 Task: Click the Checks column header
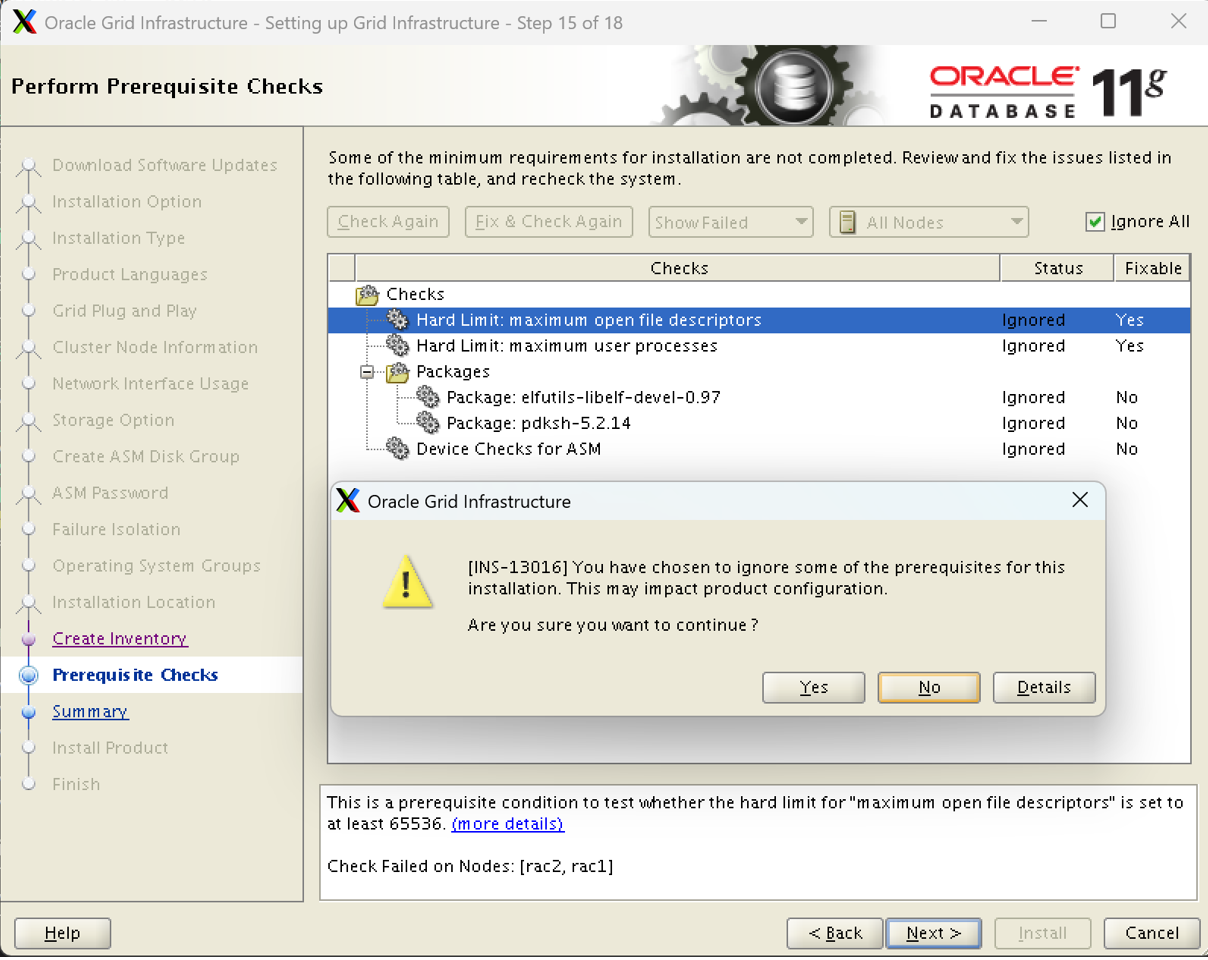tap(678, 268)
